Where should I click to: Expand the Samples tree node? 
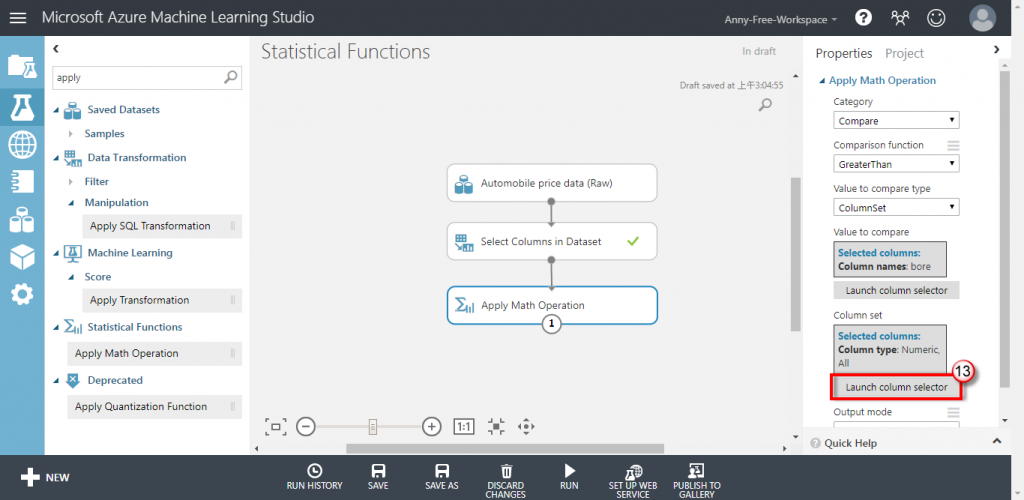tap(71, 134)
